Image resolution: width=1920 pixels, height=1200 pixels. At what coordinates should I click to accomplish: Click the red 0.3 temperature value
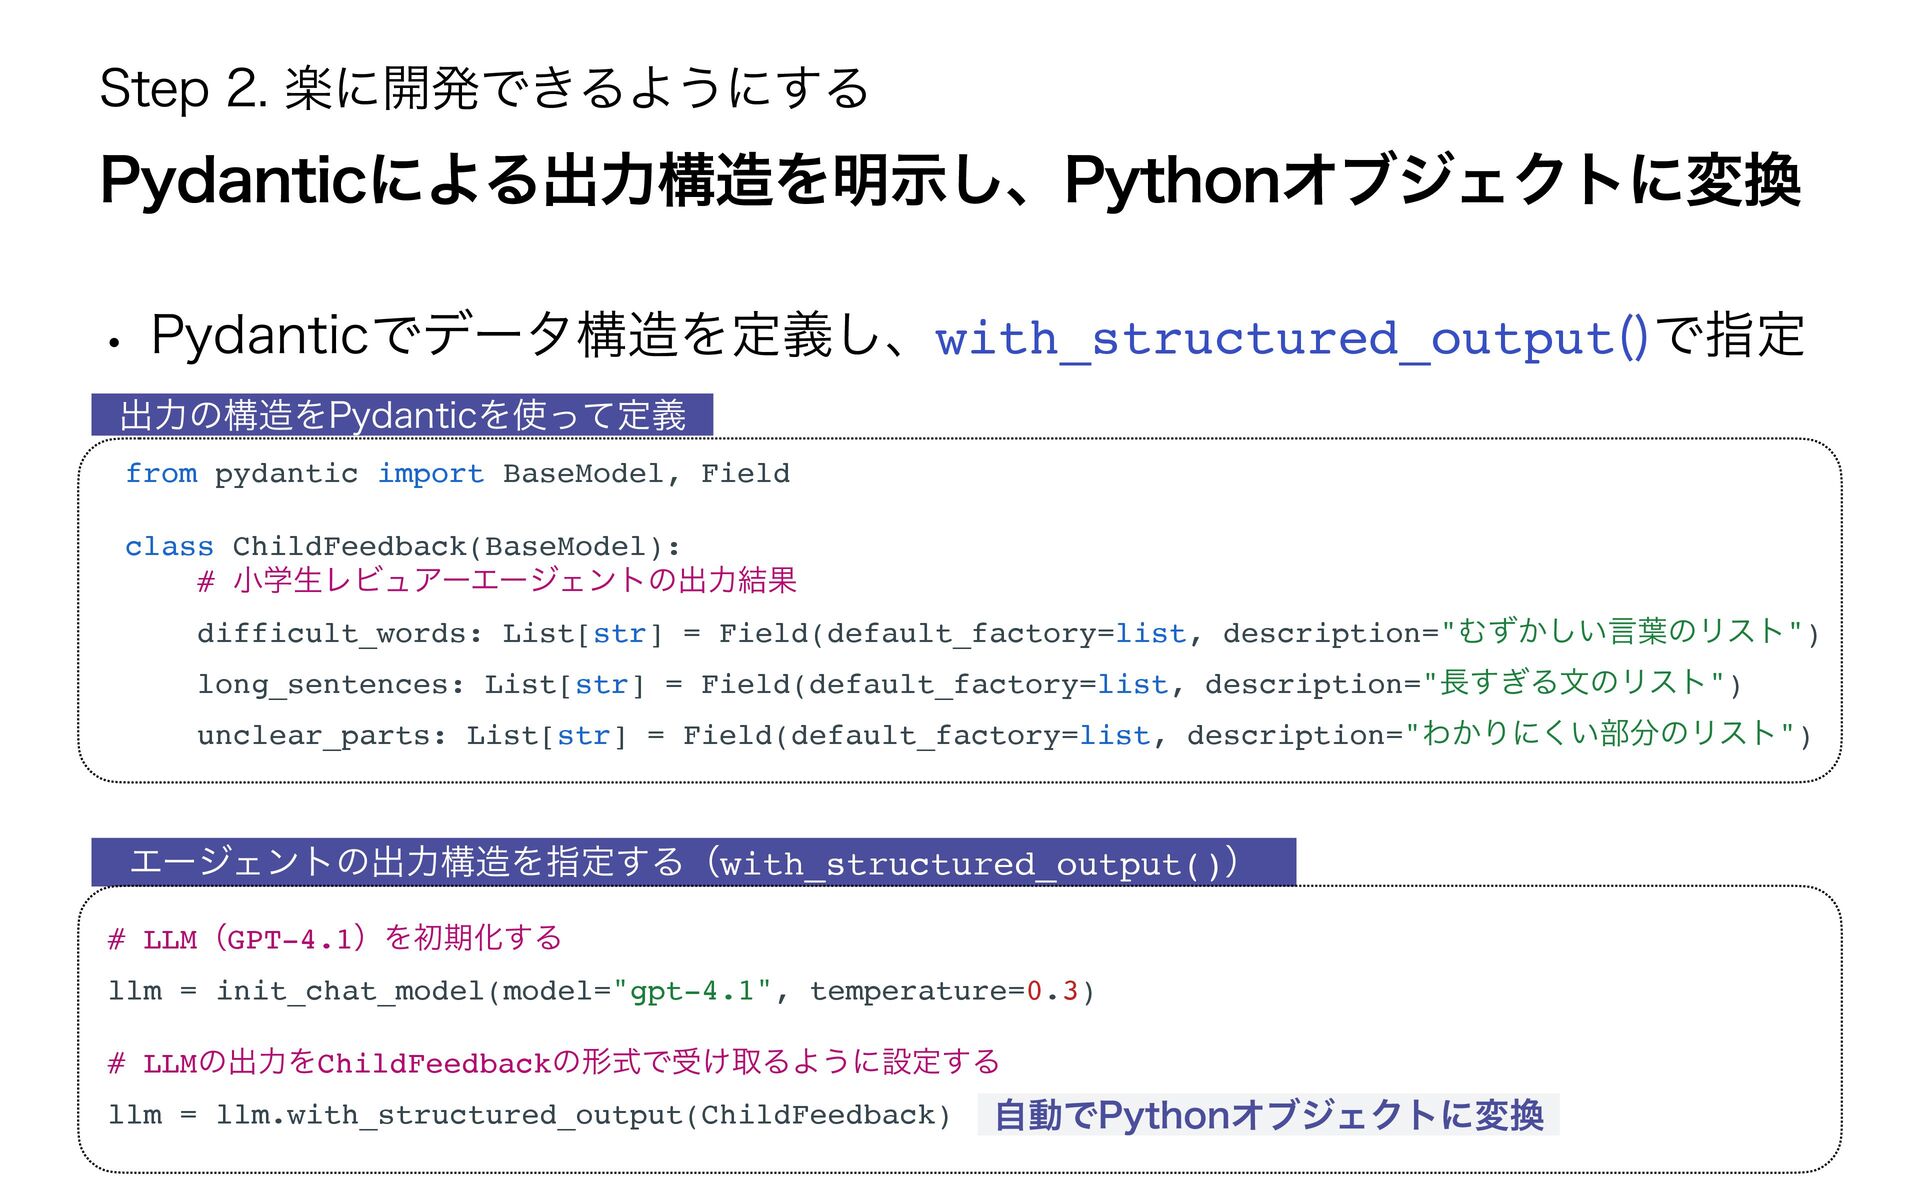(x=1052, y=991)
